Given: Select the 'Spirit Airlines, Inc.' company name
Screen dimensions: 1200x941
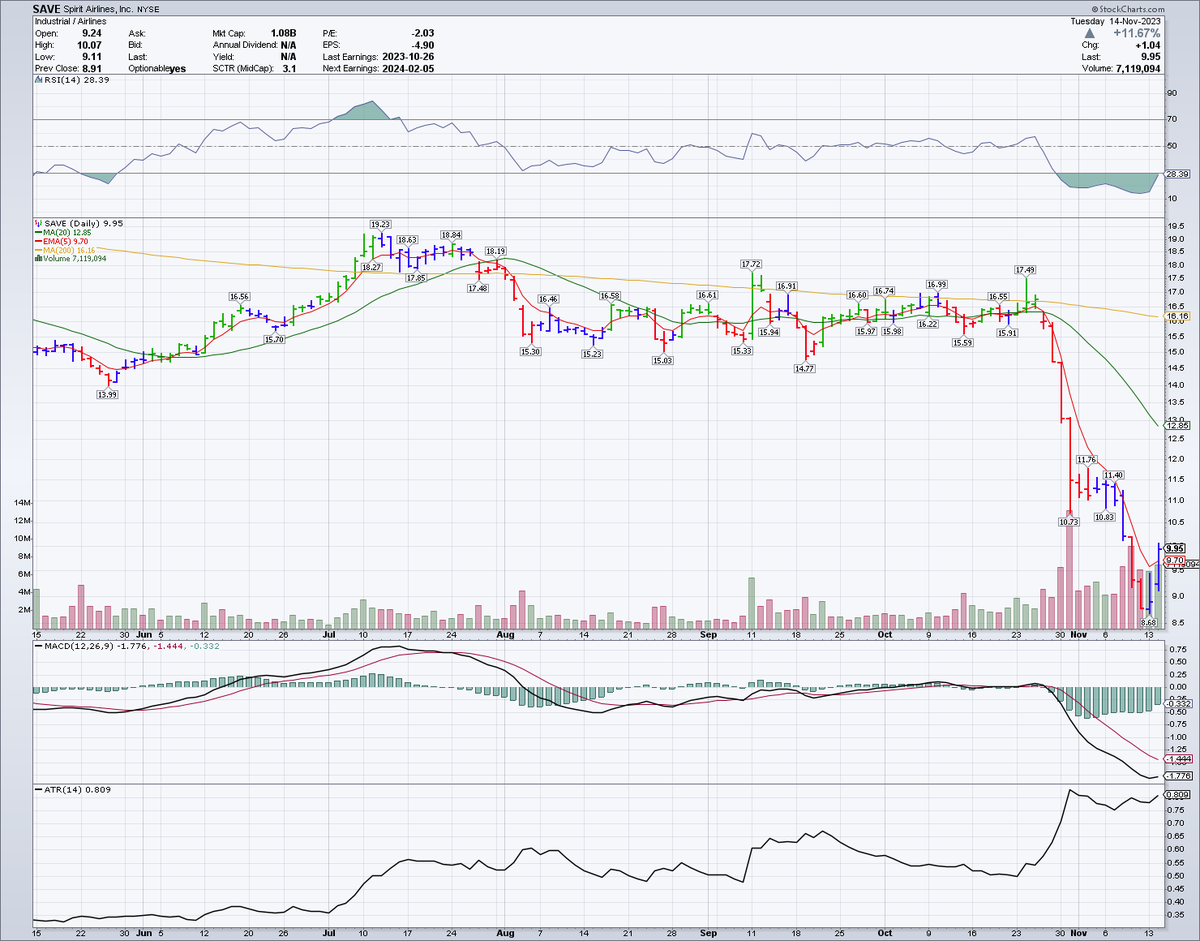Looking at the screenshot, I should [101, 7].
